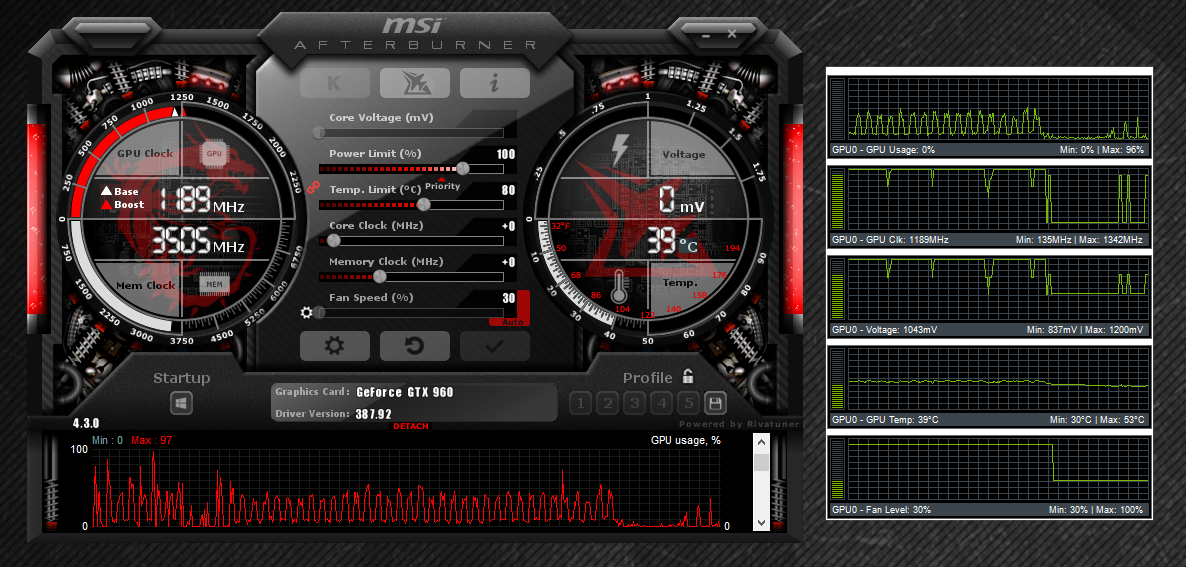This screenshot has height=567, width=1186.
Task: Click the Fan Speed slider track
Action: pyautogui.click(x=411, y=312)
